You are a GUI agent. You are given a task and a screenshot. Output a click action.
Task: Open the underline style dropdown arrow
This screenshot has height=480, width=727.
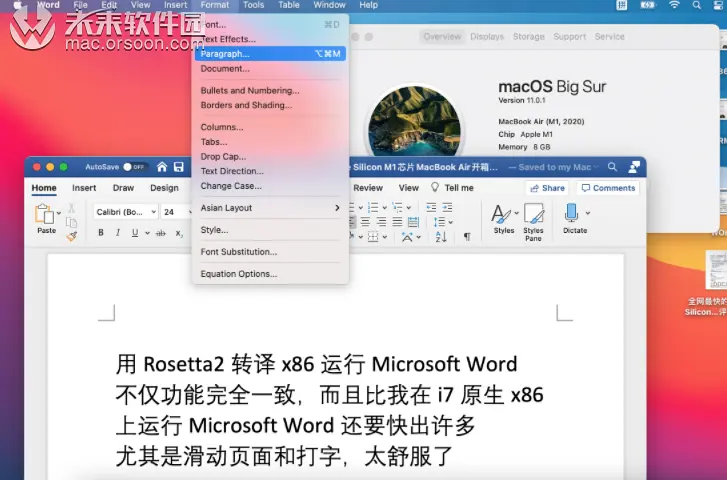pos(147,233)
